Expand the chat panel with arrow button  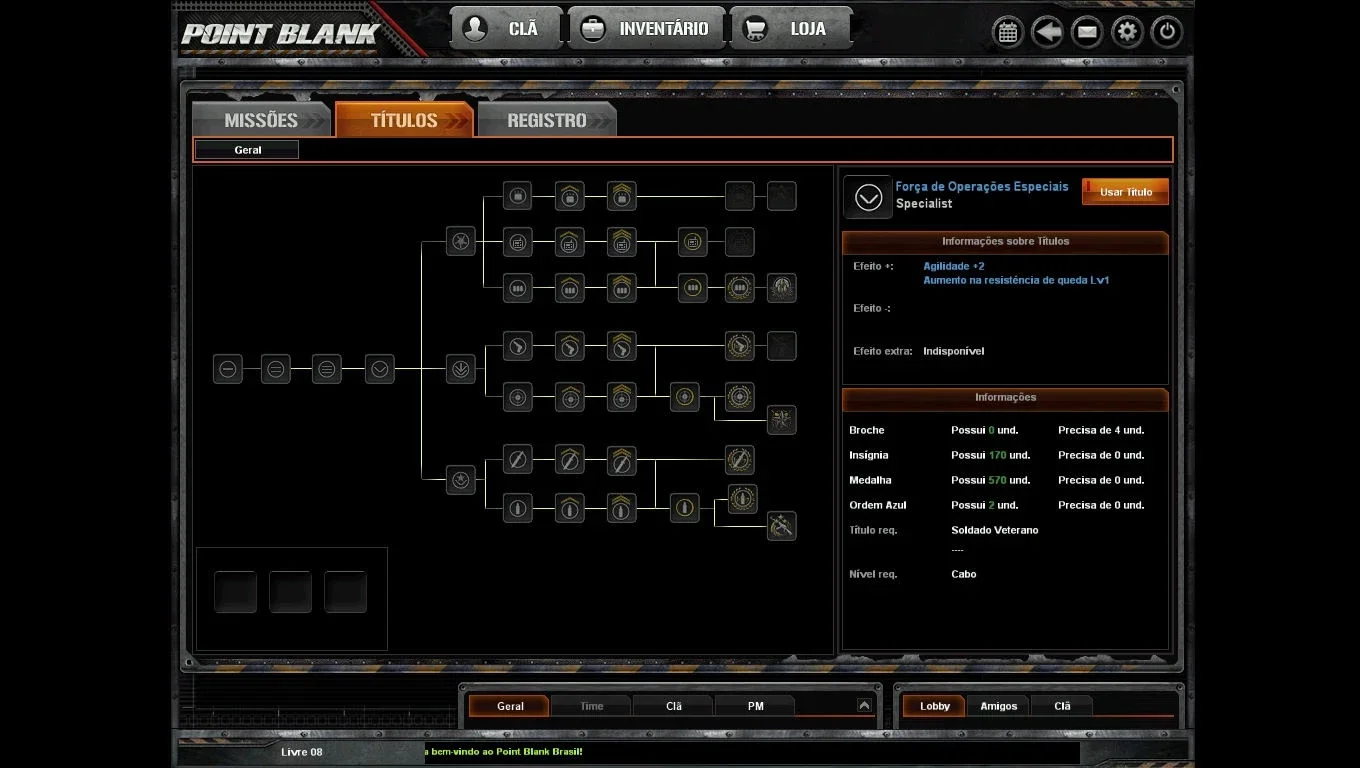(864, 705)
